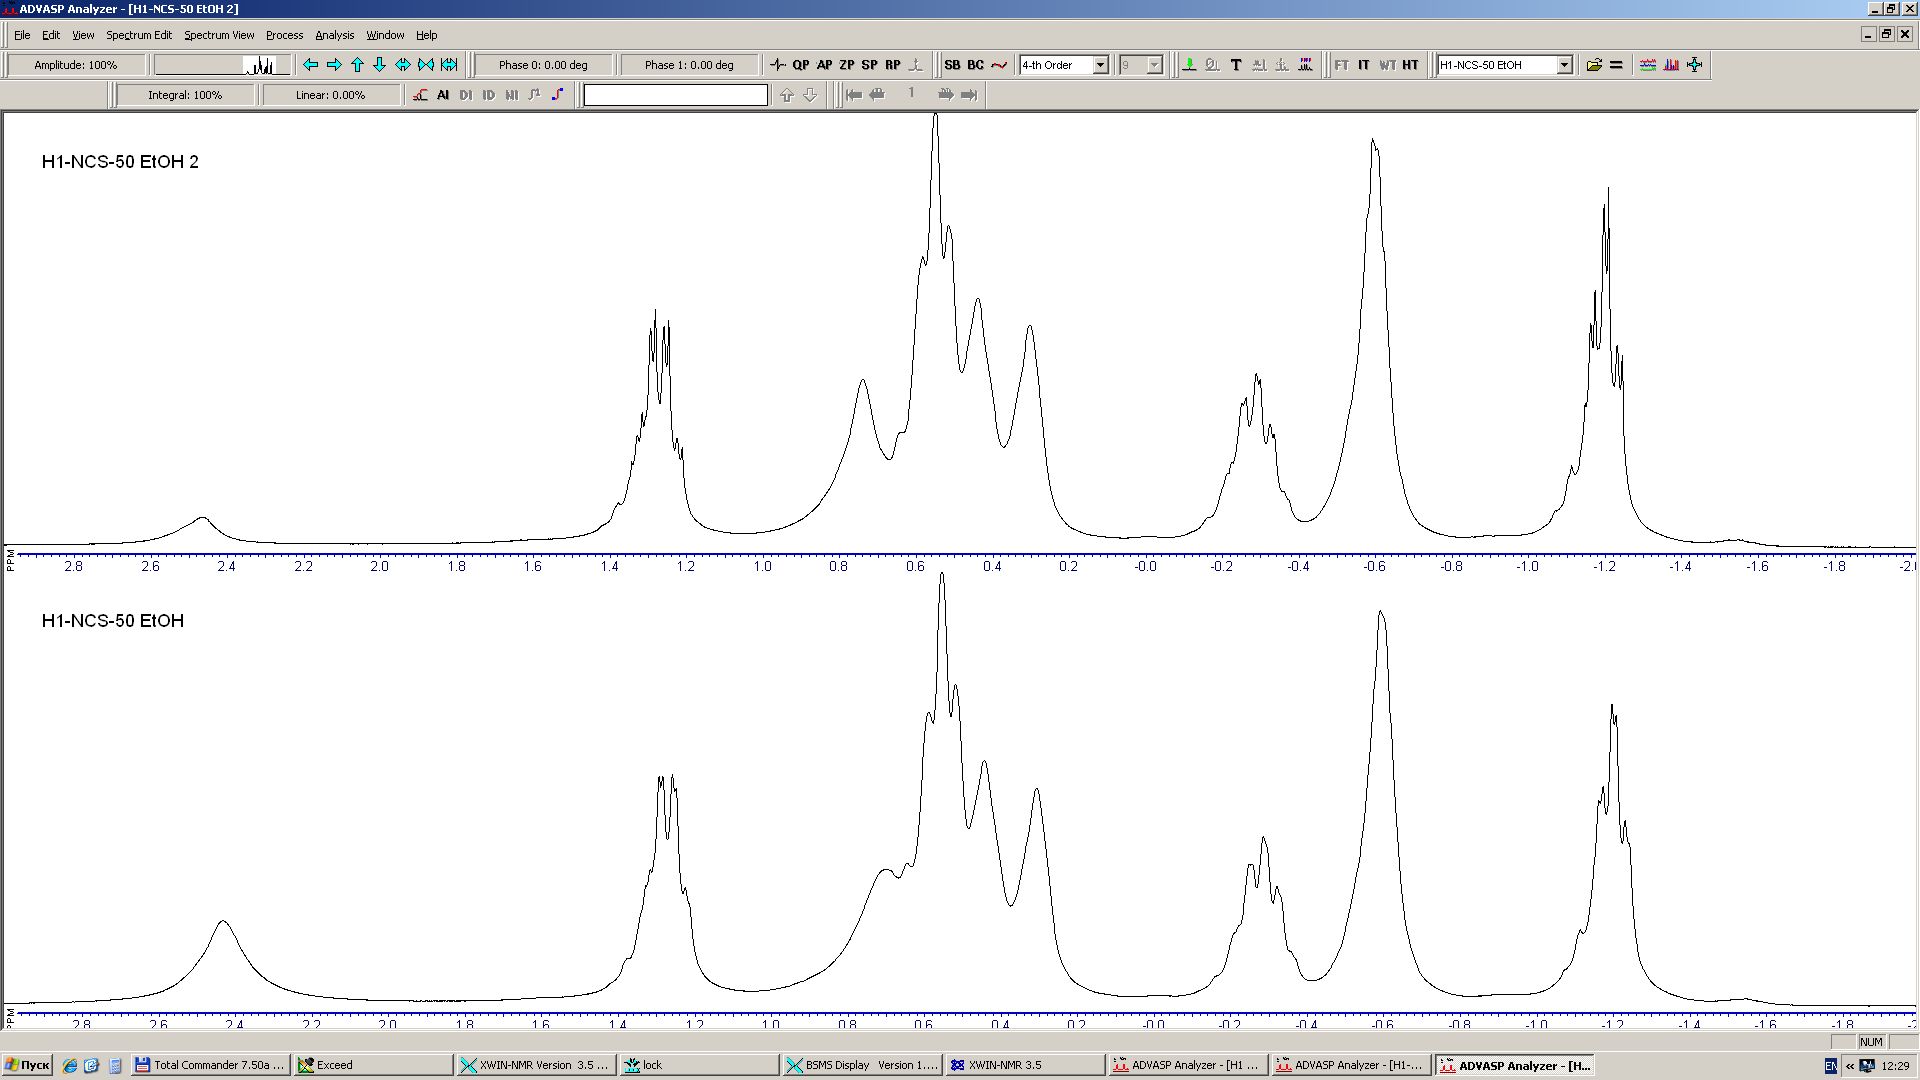Click the BC baseline correction icon
The image size is (1920, 1080).
975,65
